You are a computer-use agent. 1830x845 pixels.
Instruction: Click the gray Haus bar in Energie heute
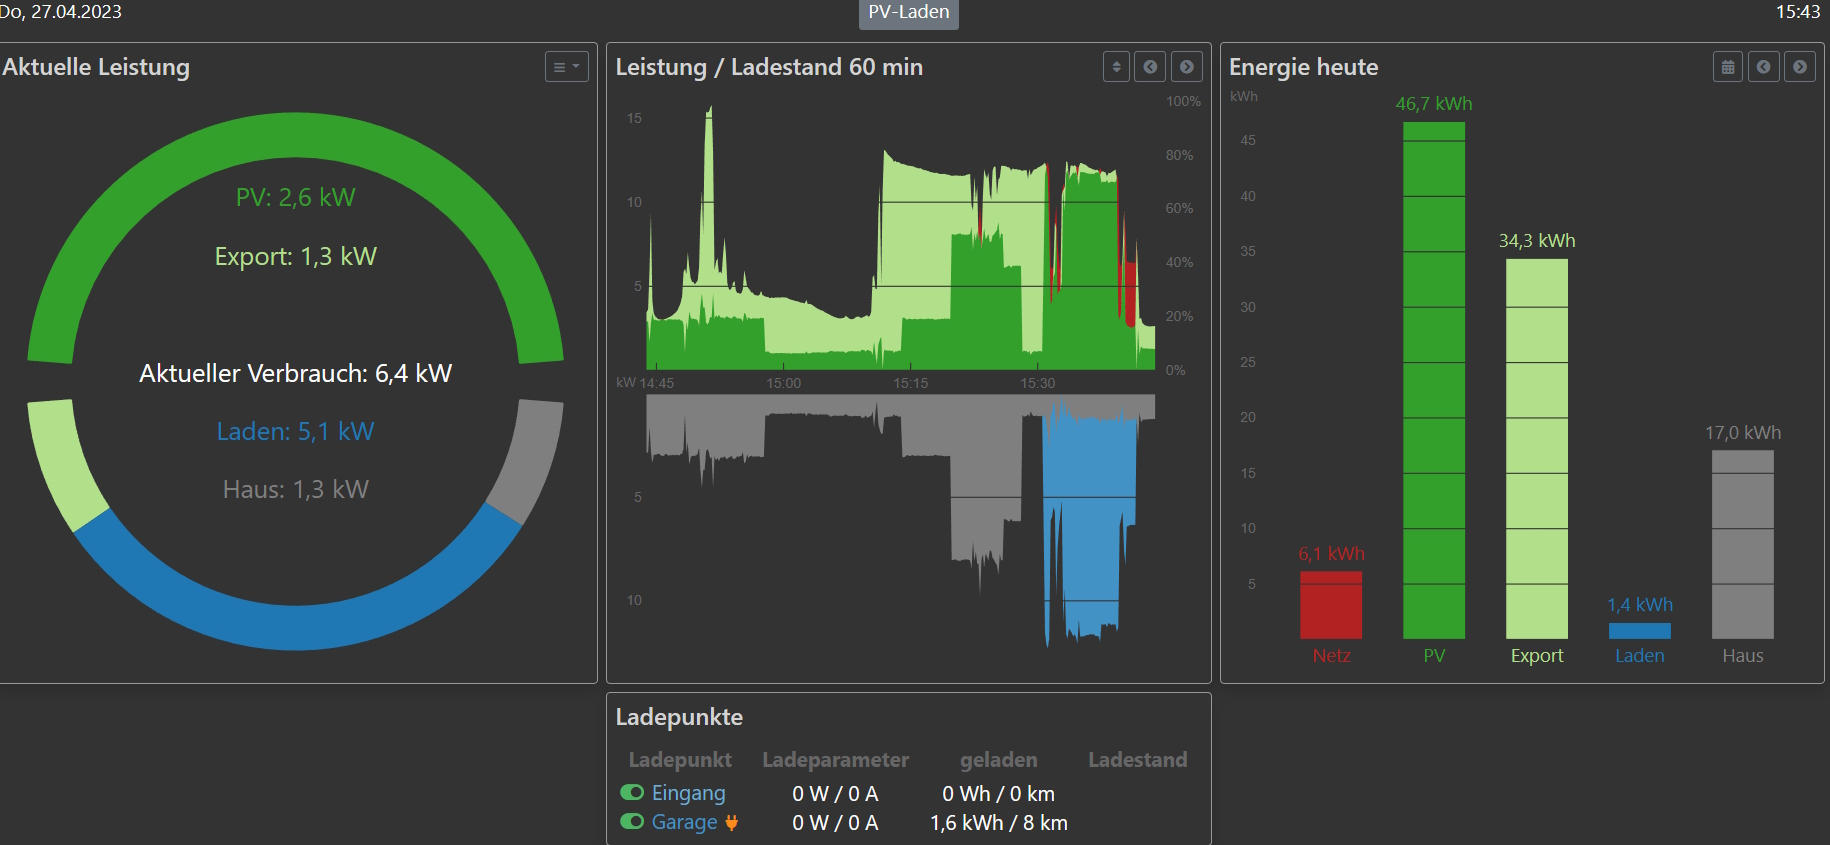1743,544
